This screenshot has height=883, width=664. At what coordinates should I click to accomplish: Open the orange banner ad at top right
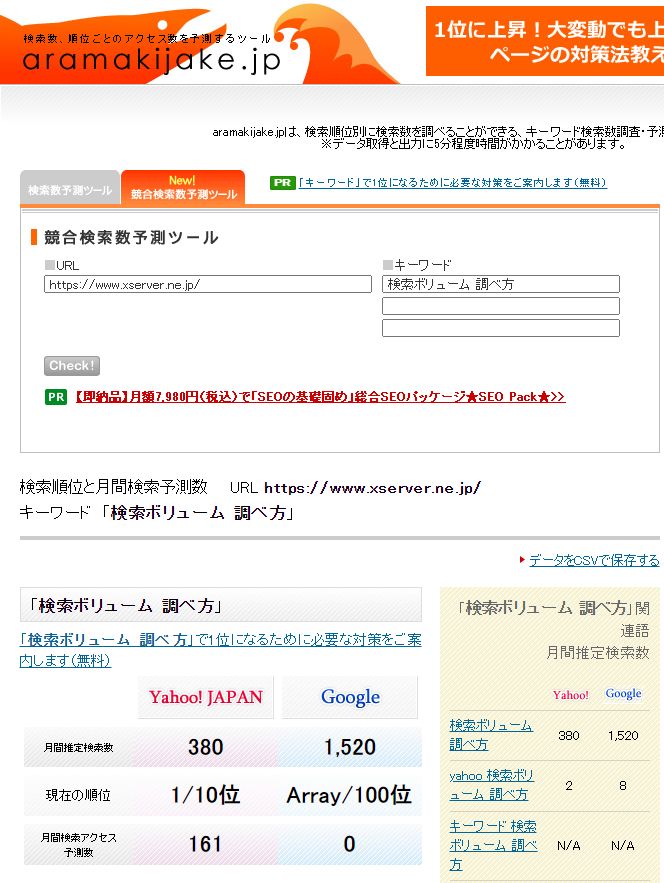click(545, 41)
